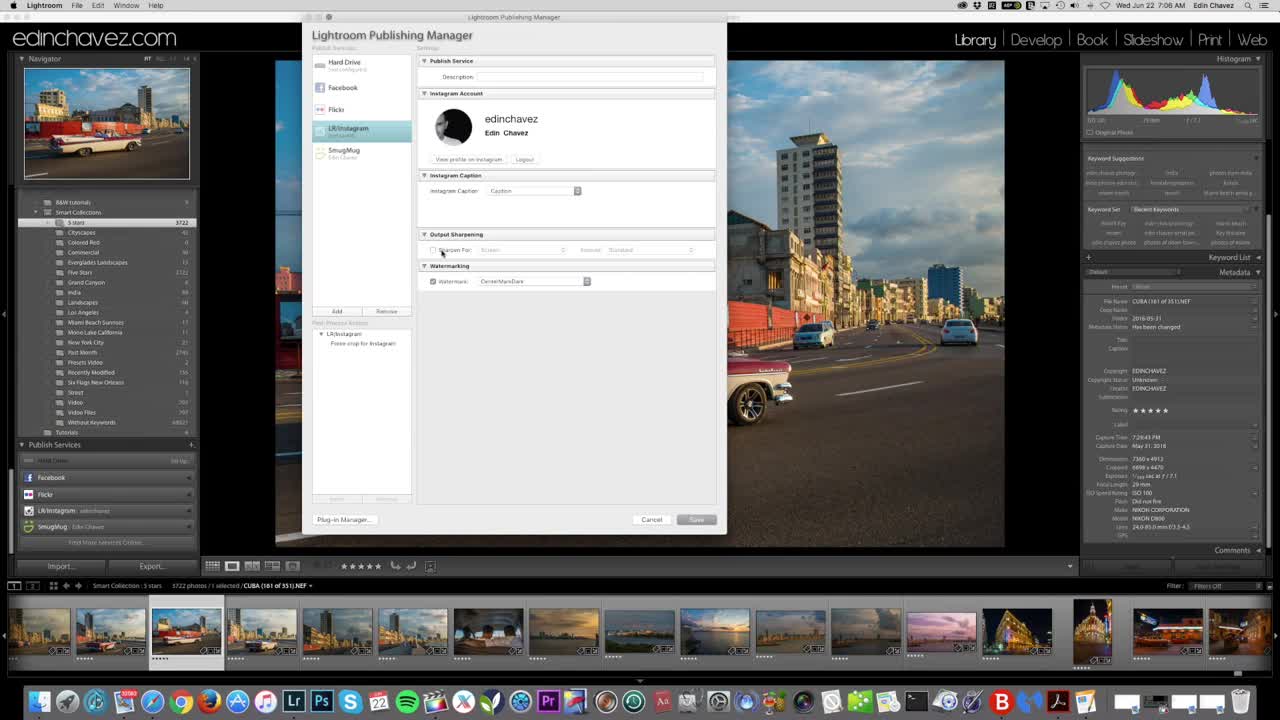This screenshot has height=720, width=1280.
Task: Open Premiere Pro icon in the Dock
Action: [x=548, y=702]
